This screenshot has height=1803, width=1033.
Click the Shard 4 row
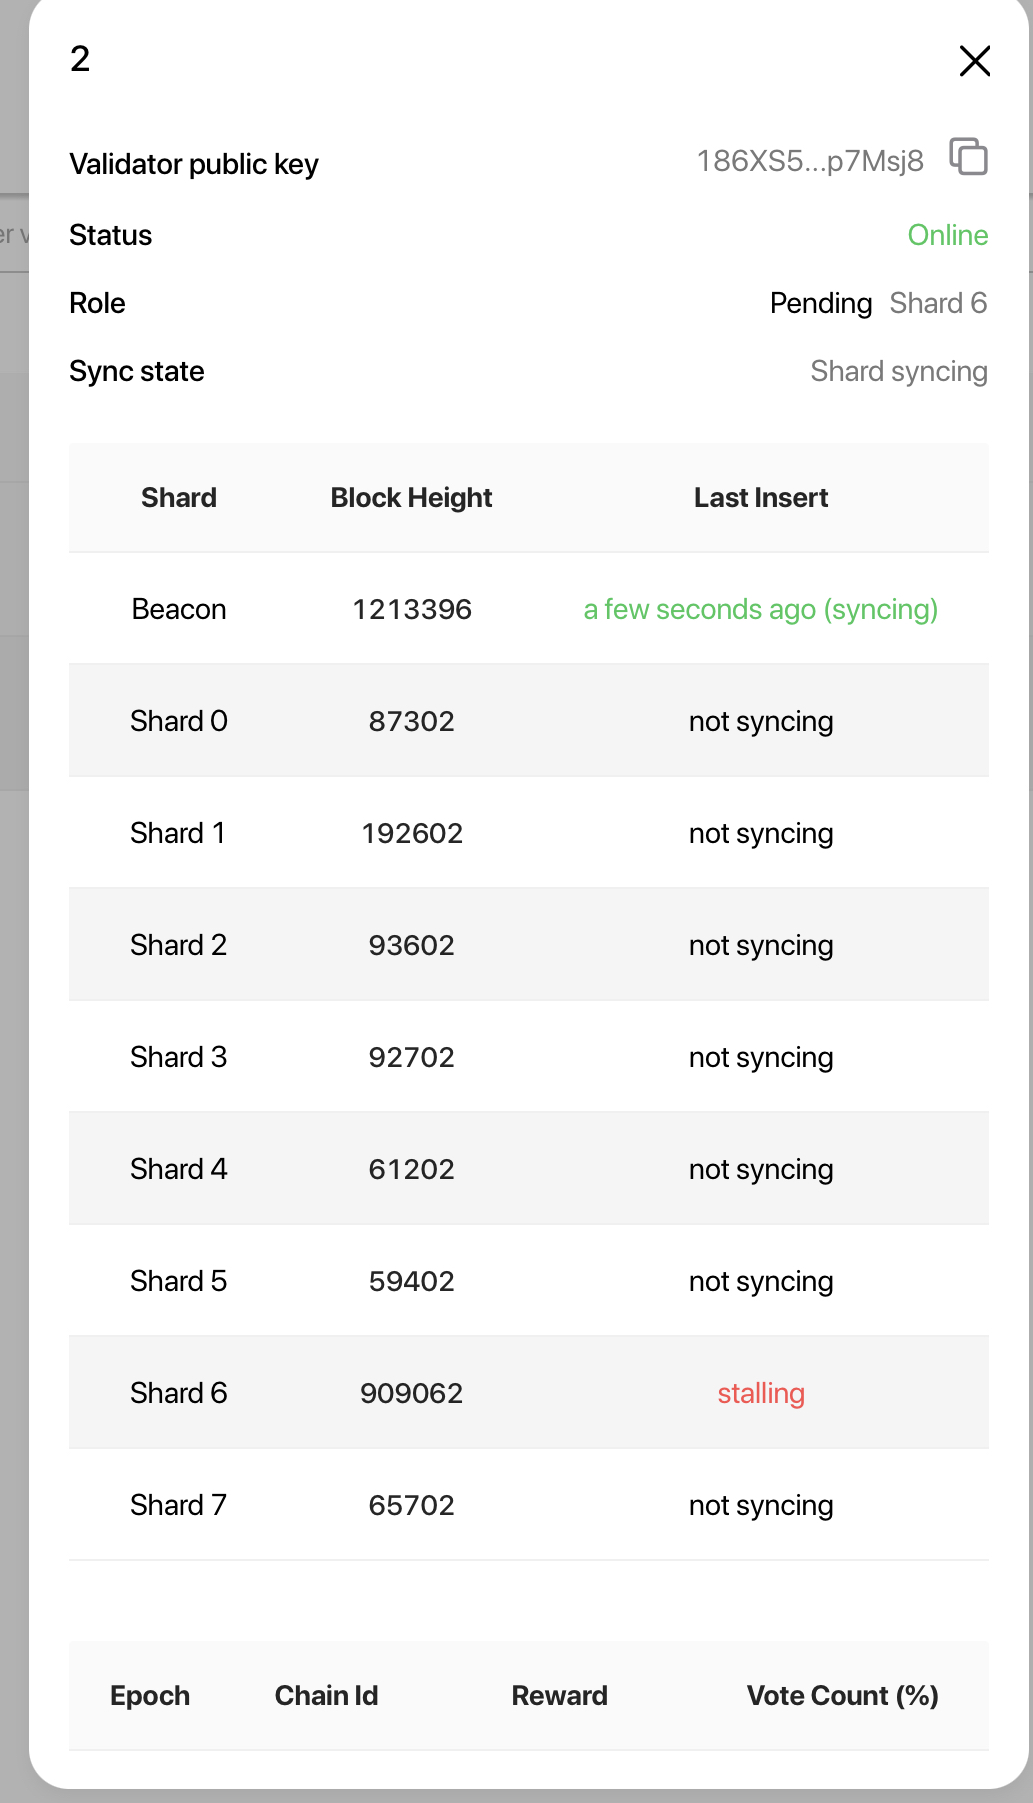pos(529,1169)
